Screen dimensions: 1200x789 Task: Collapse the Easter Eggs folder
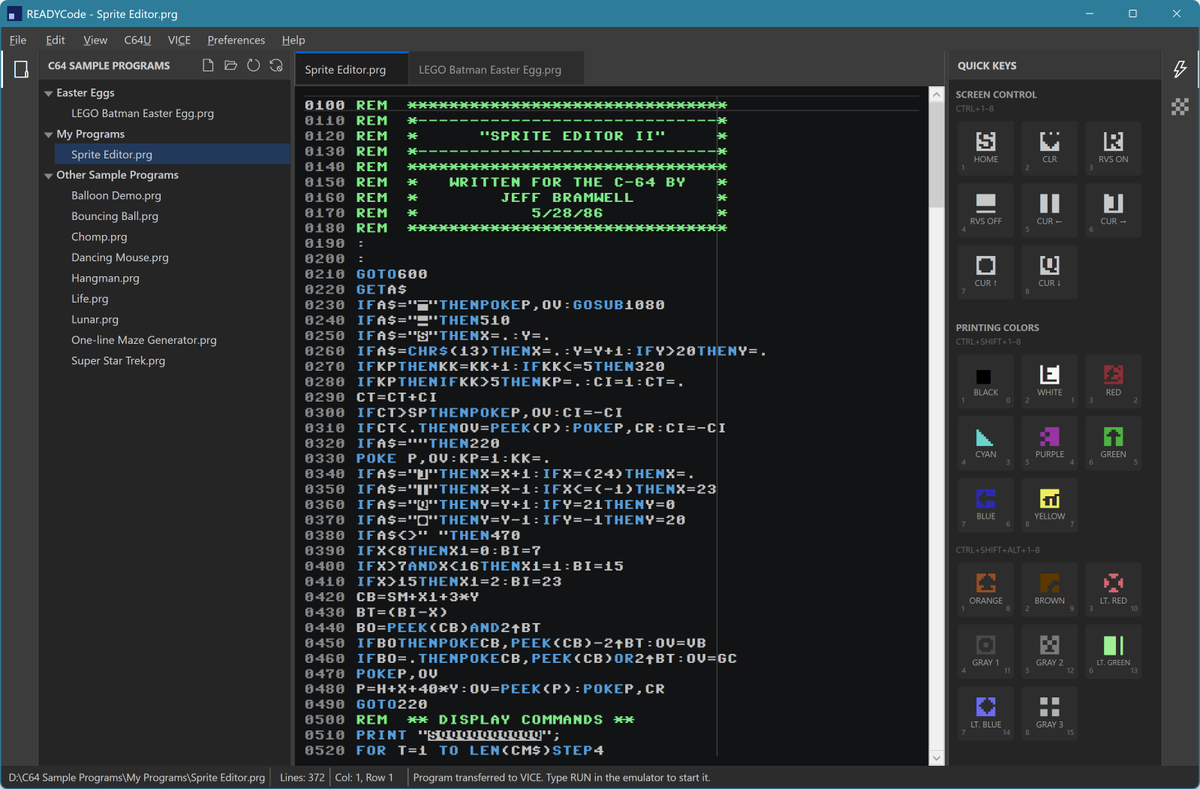point(48,93)
